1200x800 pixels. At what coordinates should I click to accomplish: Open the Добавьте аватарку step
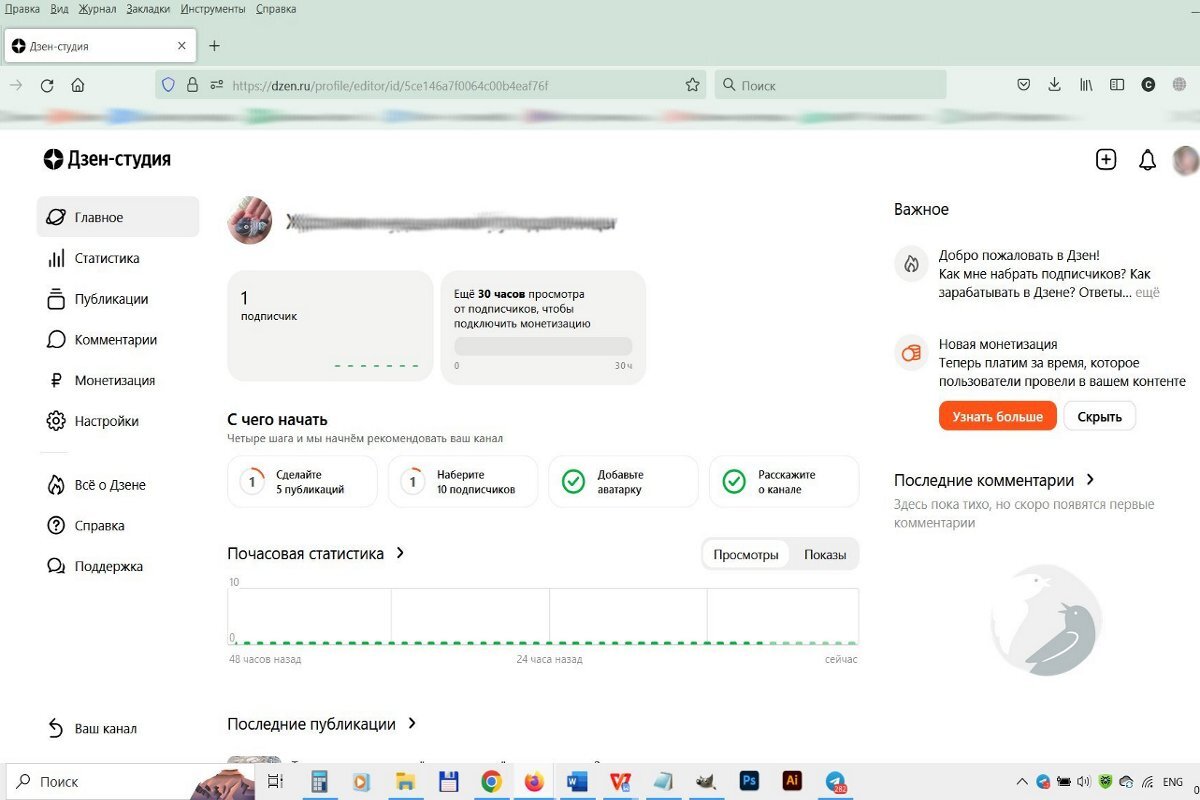tap(623, 482)
